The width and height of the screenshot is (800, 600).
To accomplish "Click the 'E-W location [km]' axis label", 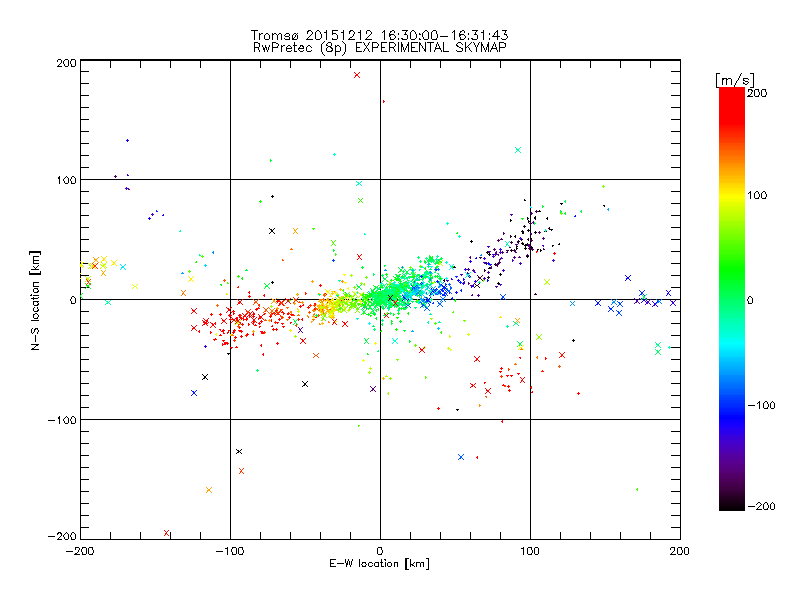I will [x=379, y=564].
